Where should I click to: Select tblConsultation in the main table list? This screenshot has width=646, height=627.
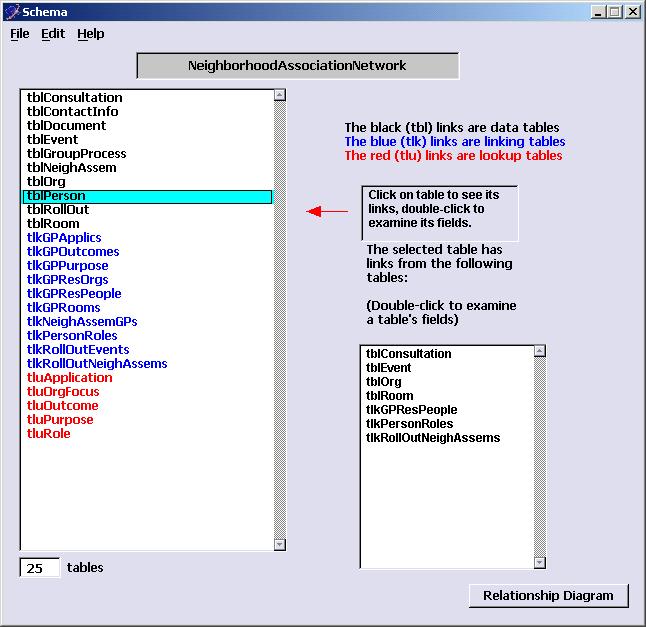point(75,98)
